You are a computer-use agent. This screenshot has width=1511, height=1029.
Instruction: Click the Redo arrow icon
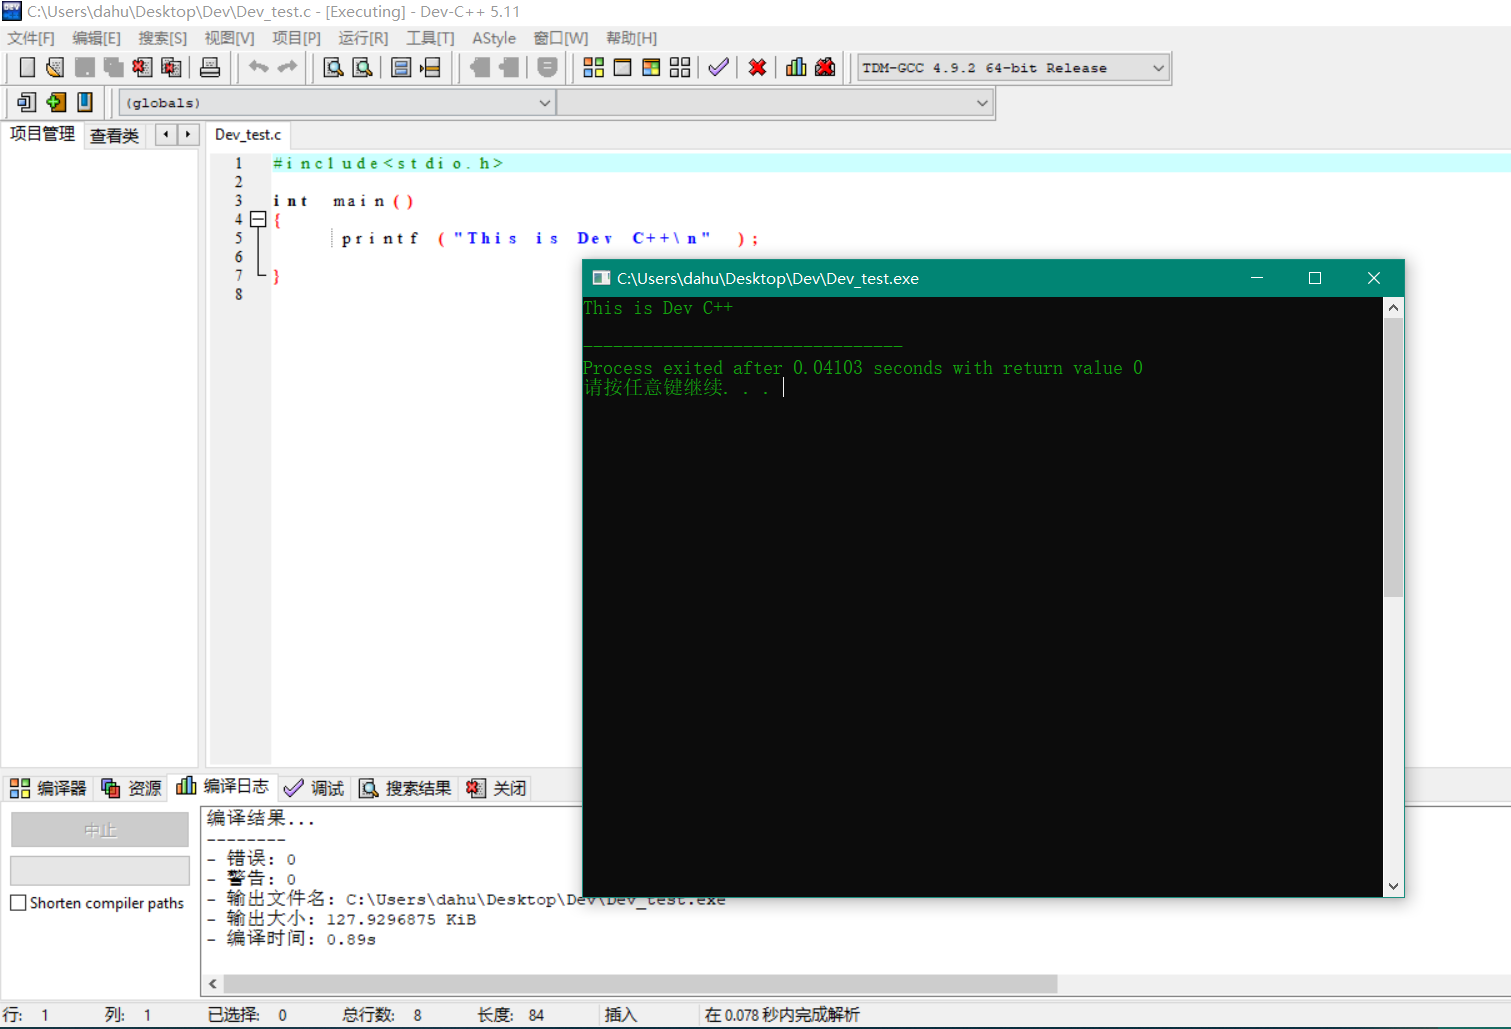coord(288,67)
